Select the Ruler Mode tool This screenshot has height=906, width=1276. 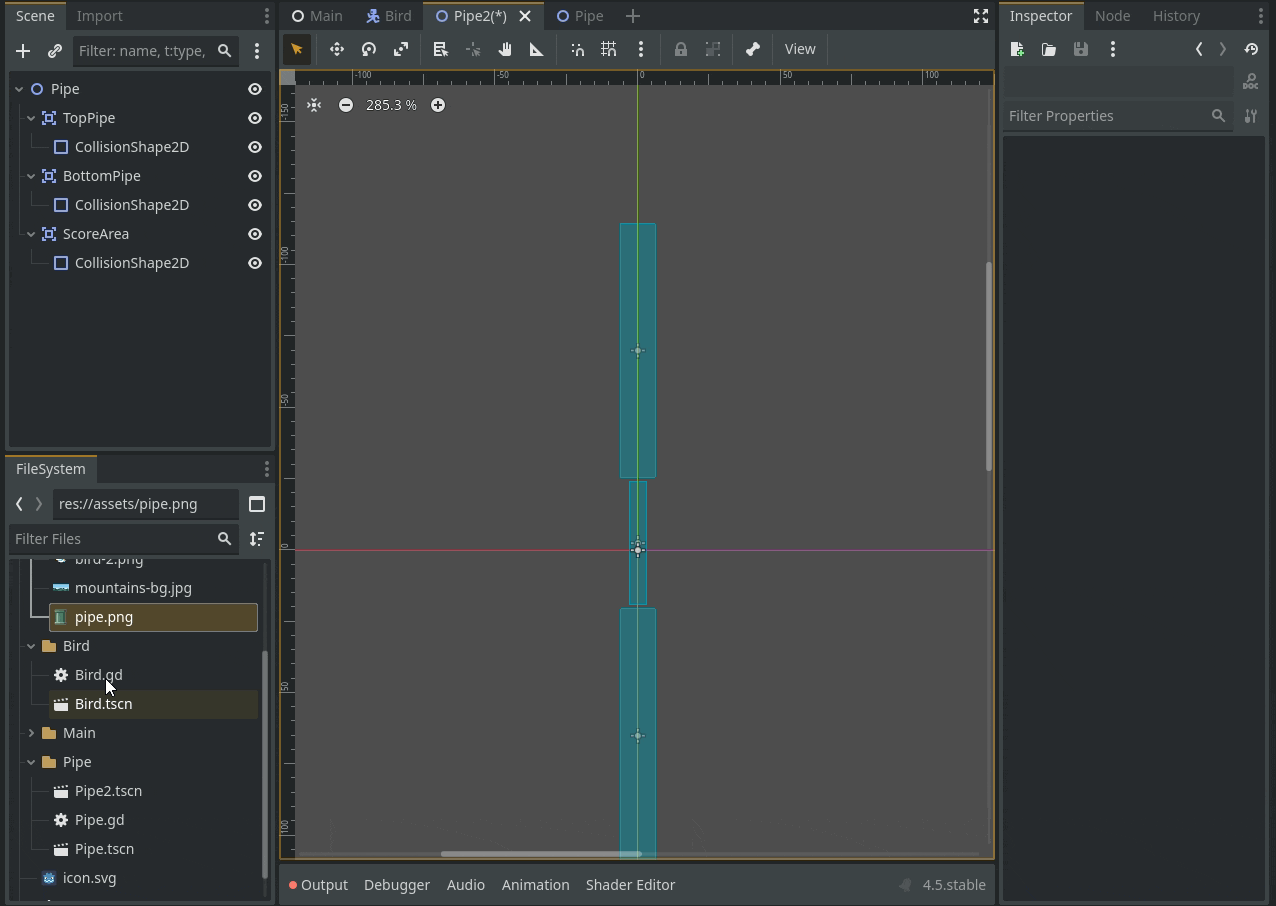[537, 49]
